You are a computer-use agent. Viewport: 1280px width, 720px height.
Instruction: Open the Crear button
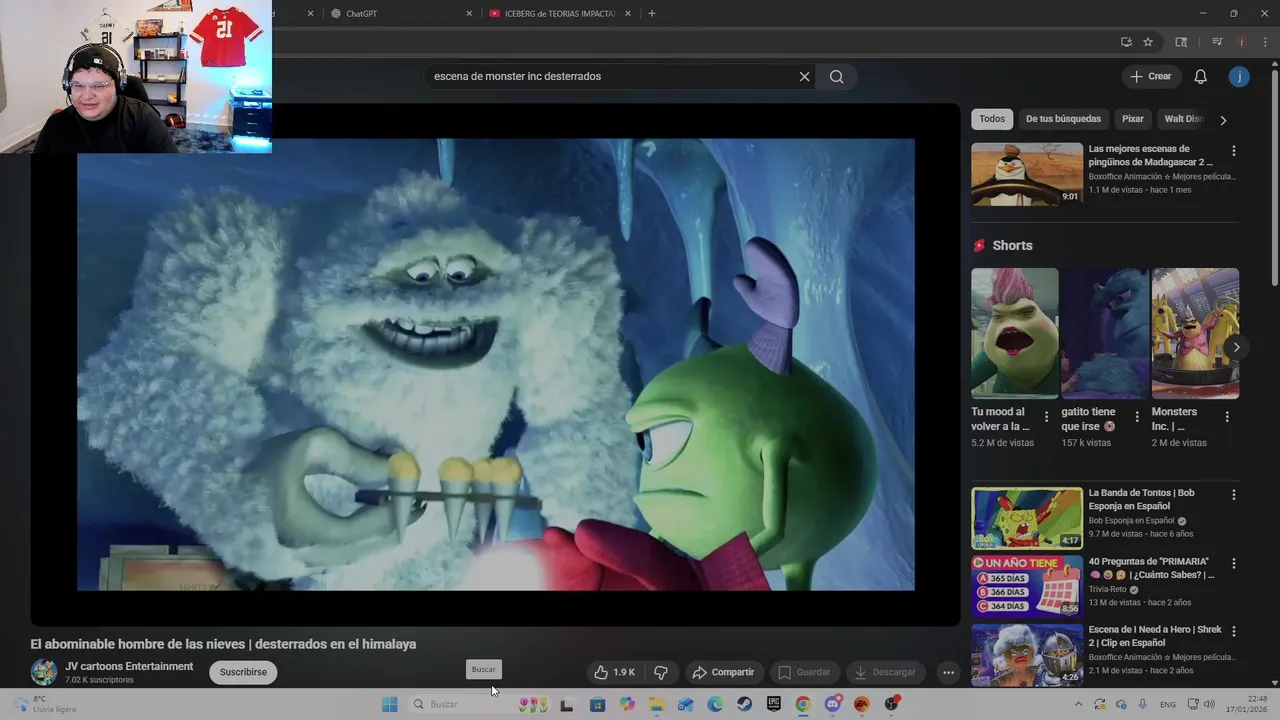(x=1150, y=76)
